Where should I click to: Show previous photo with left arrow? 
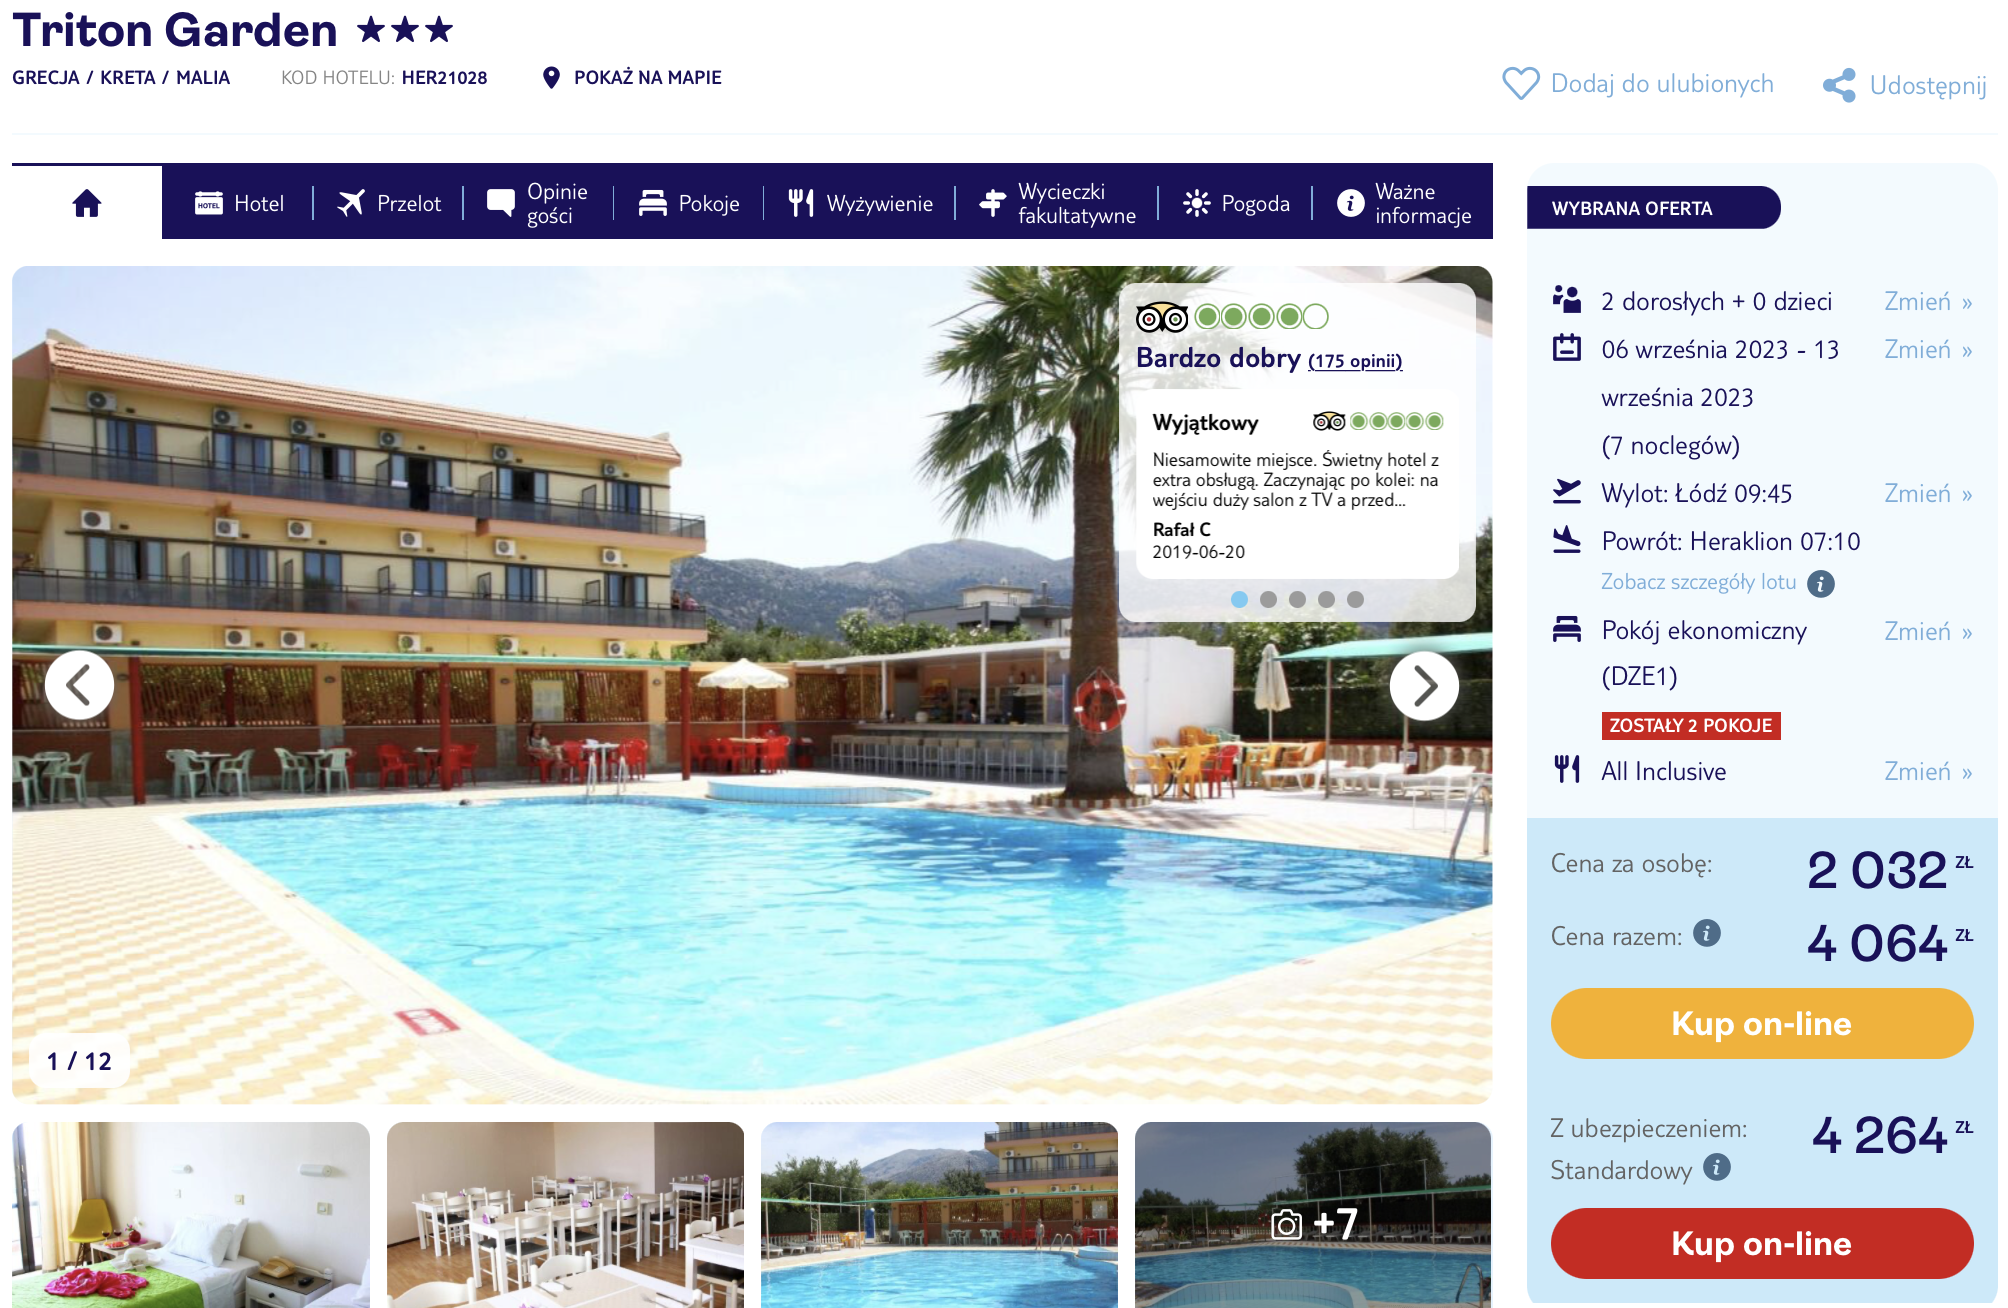pyautogui.click(x=79, y=685)
